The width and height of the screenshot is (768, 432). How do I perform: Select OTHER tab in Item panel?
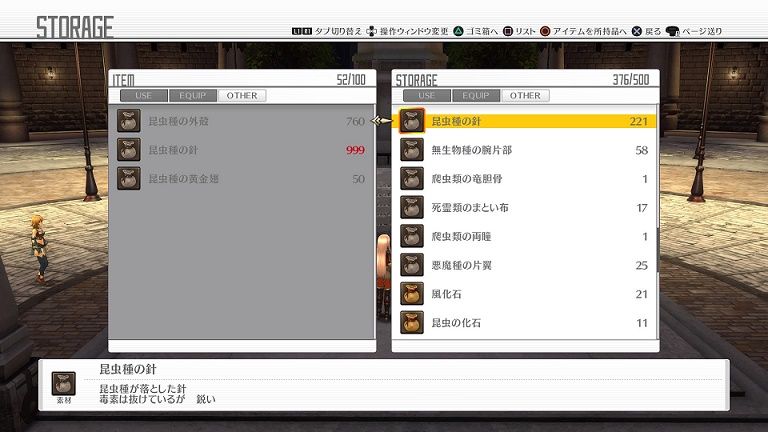(x=242, y=96)
